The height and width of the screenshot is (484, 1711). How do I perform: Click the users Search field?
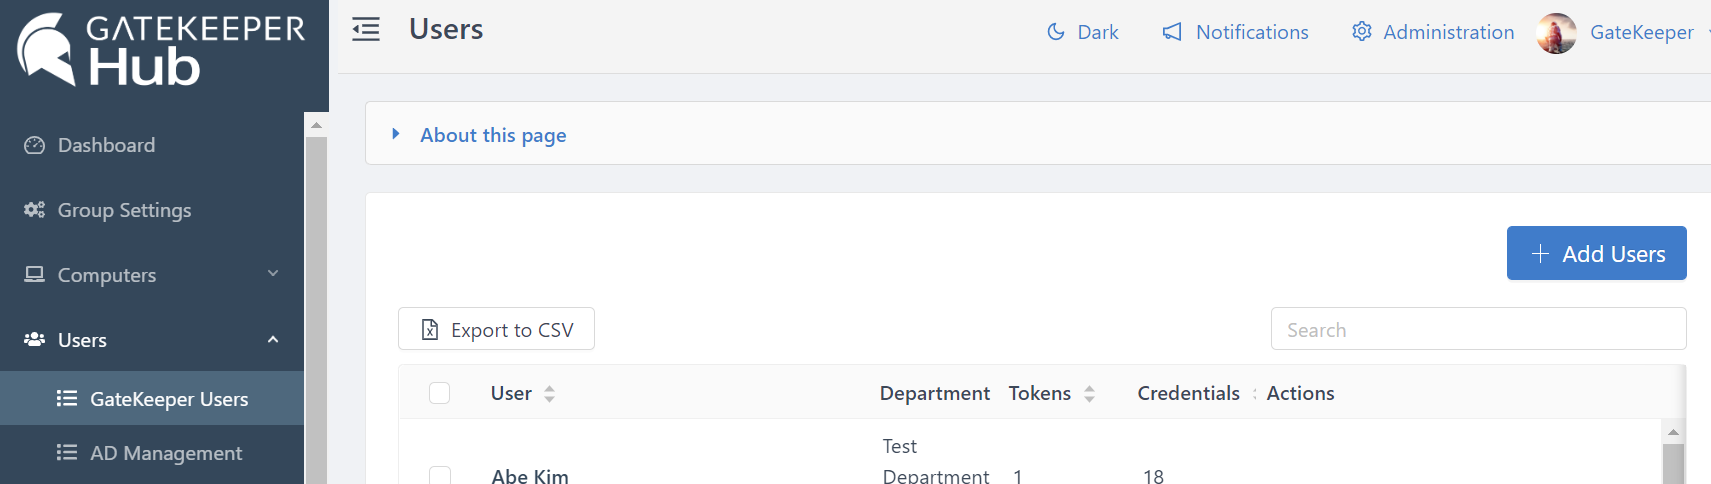click(1477, 329)
